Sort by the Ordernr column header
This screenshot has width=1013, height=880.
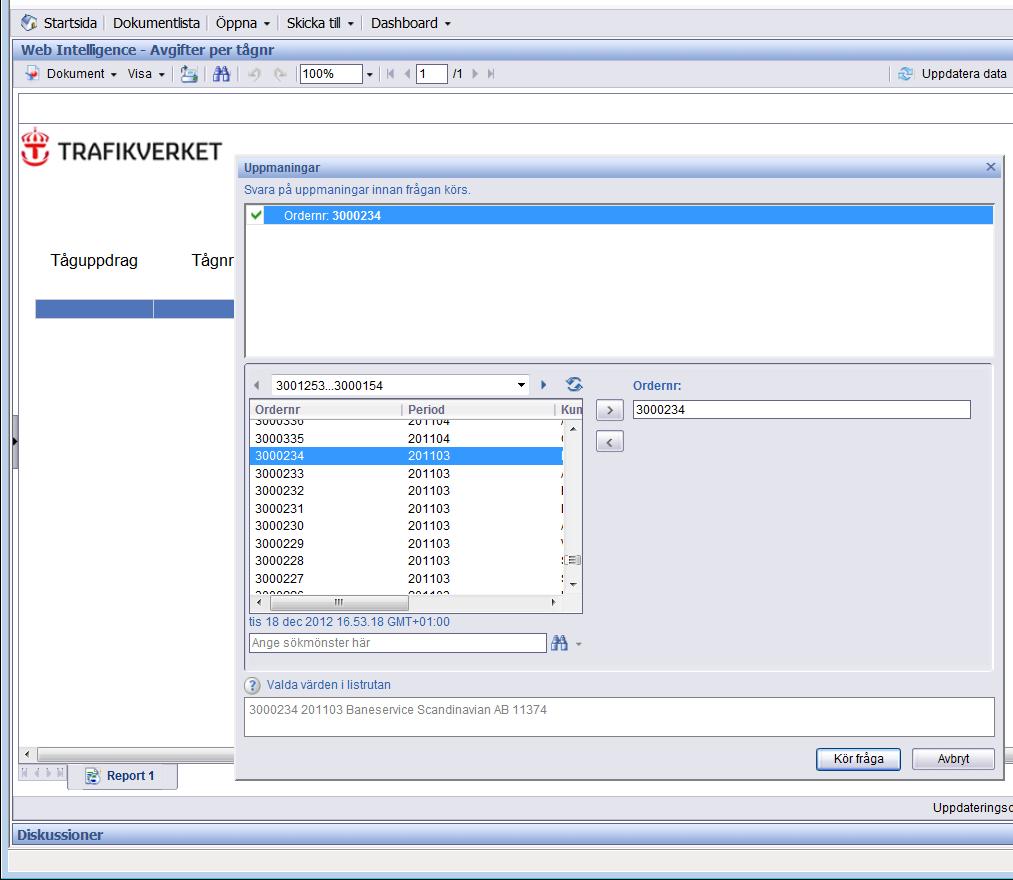pos(326,409)
